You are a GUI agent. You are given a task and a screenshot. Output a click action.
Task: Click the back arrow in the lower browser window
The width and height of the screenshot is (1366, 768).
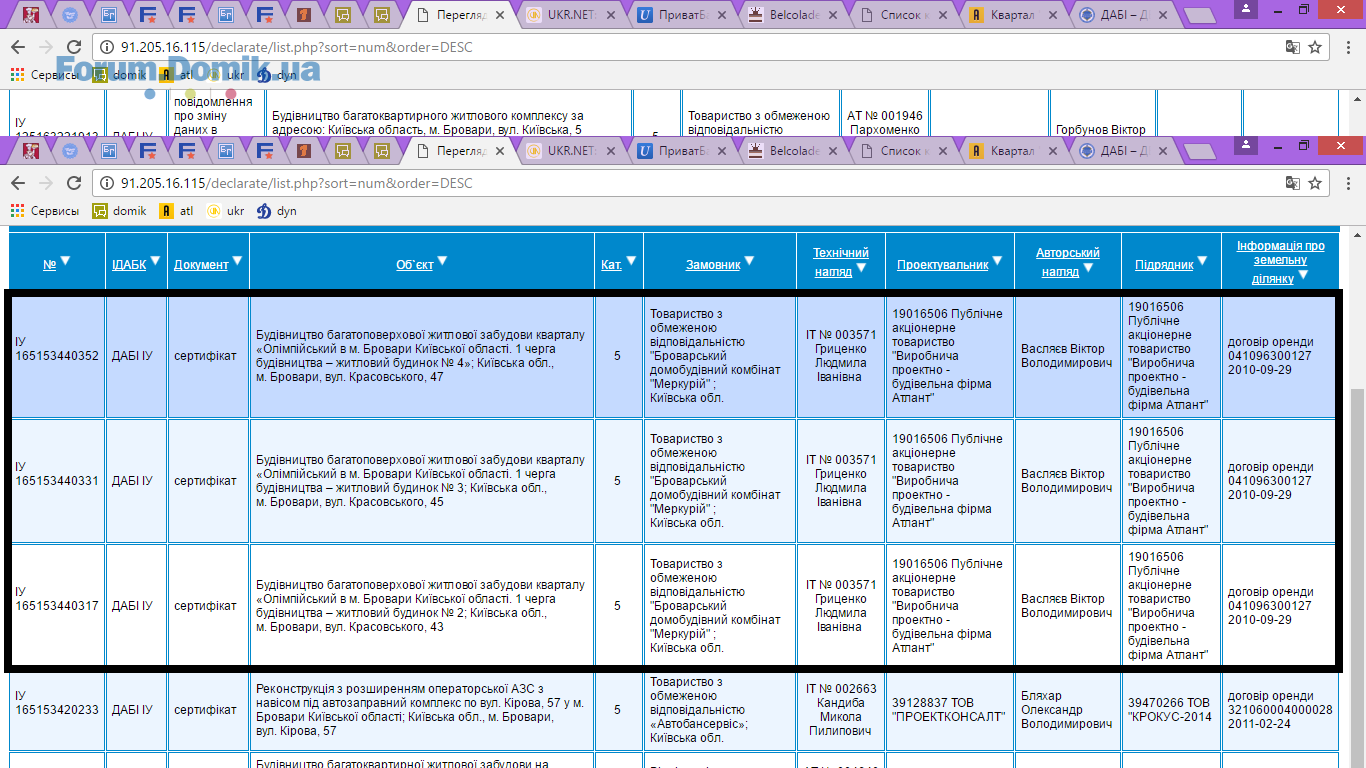[18, 183]
